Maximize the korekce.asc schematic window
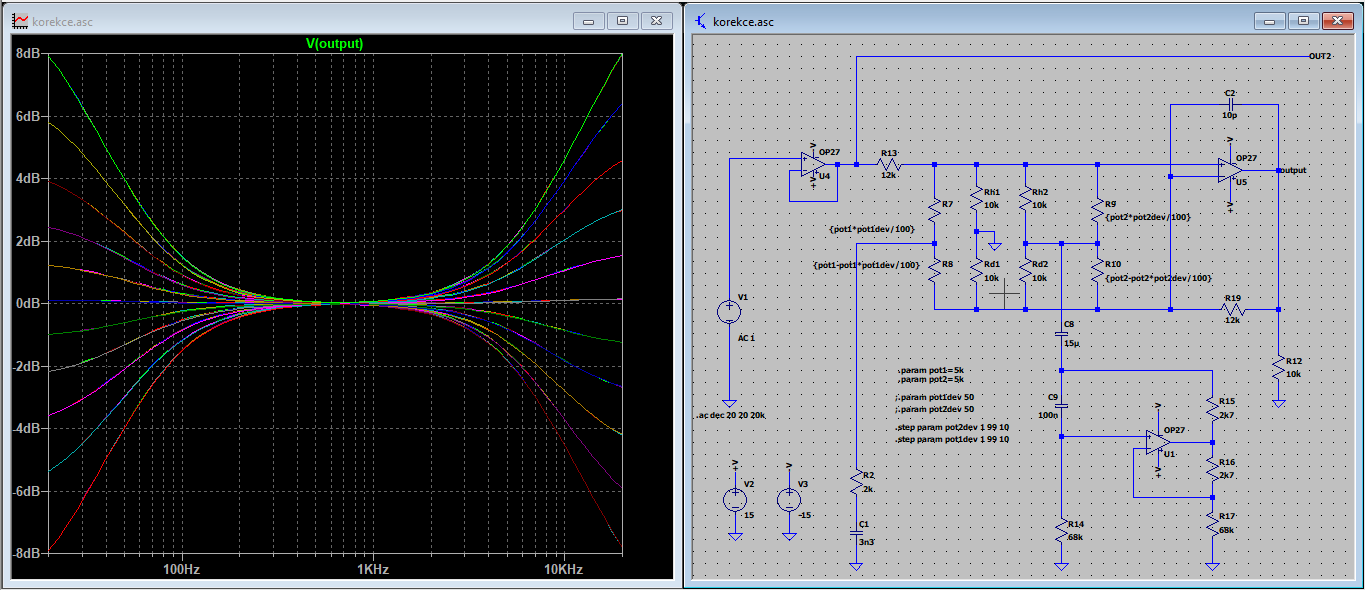 1303,20
